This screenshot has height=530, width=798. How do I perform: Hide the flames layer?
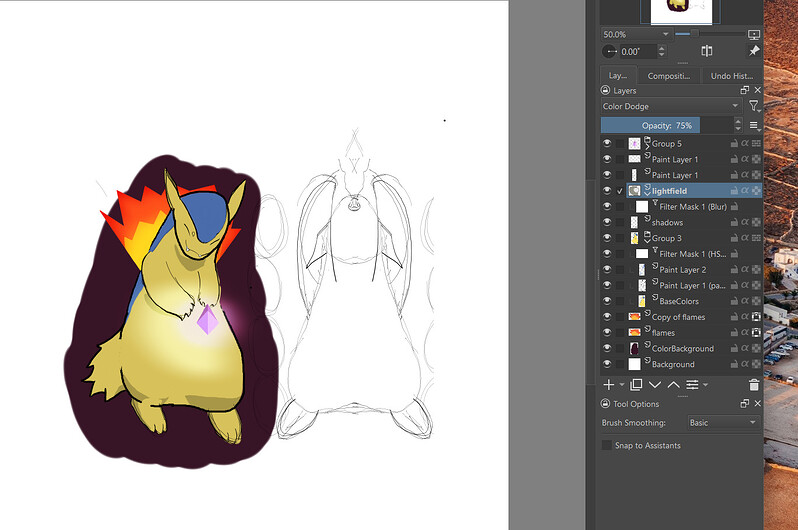point(607,332)
